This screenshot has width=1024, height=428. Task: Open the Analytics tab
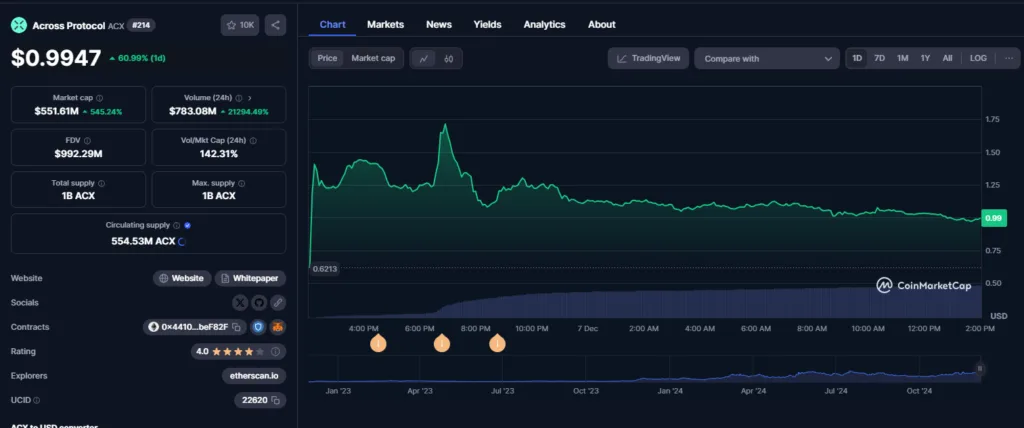[544, 24]
